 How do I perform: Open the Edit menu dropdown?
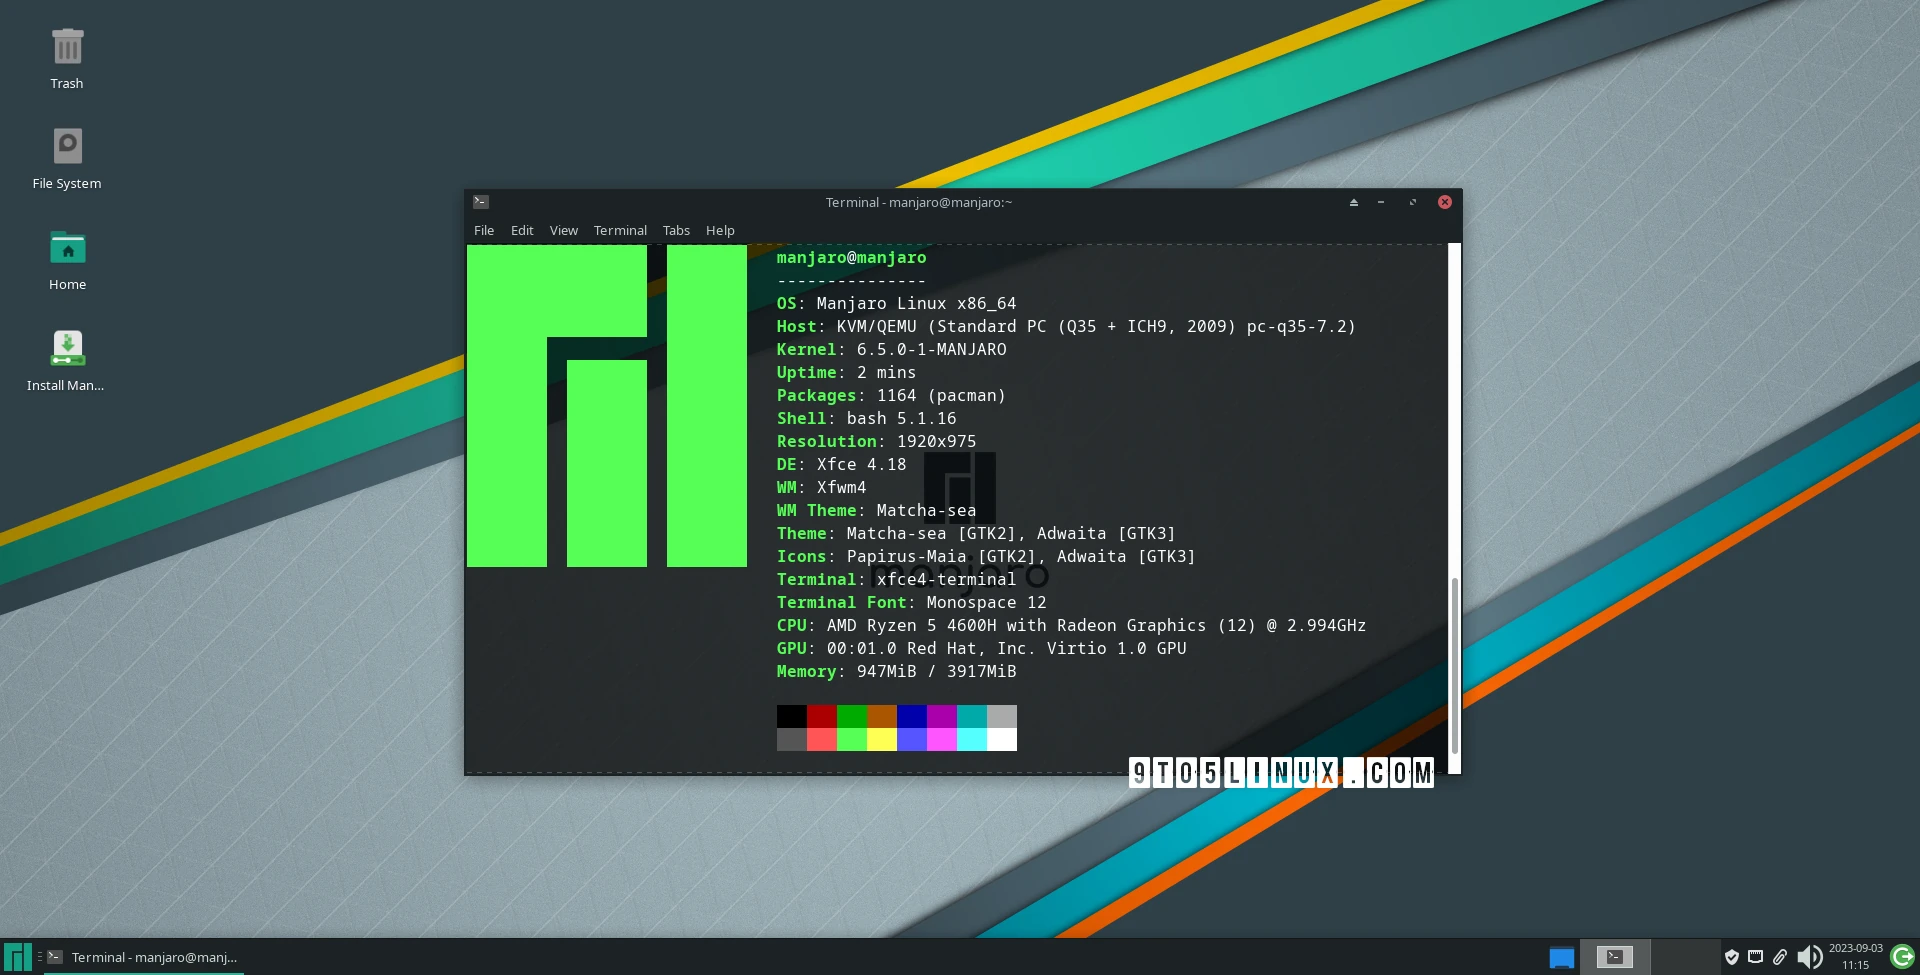pos(521,230)
